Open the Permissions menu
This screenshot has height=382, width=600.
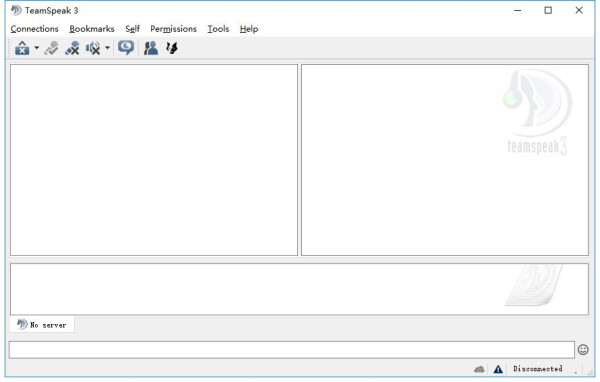click(173, 29)
